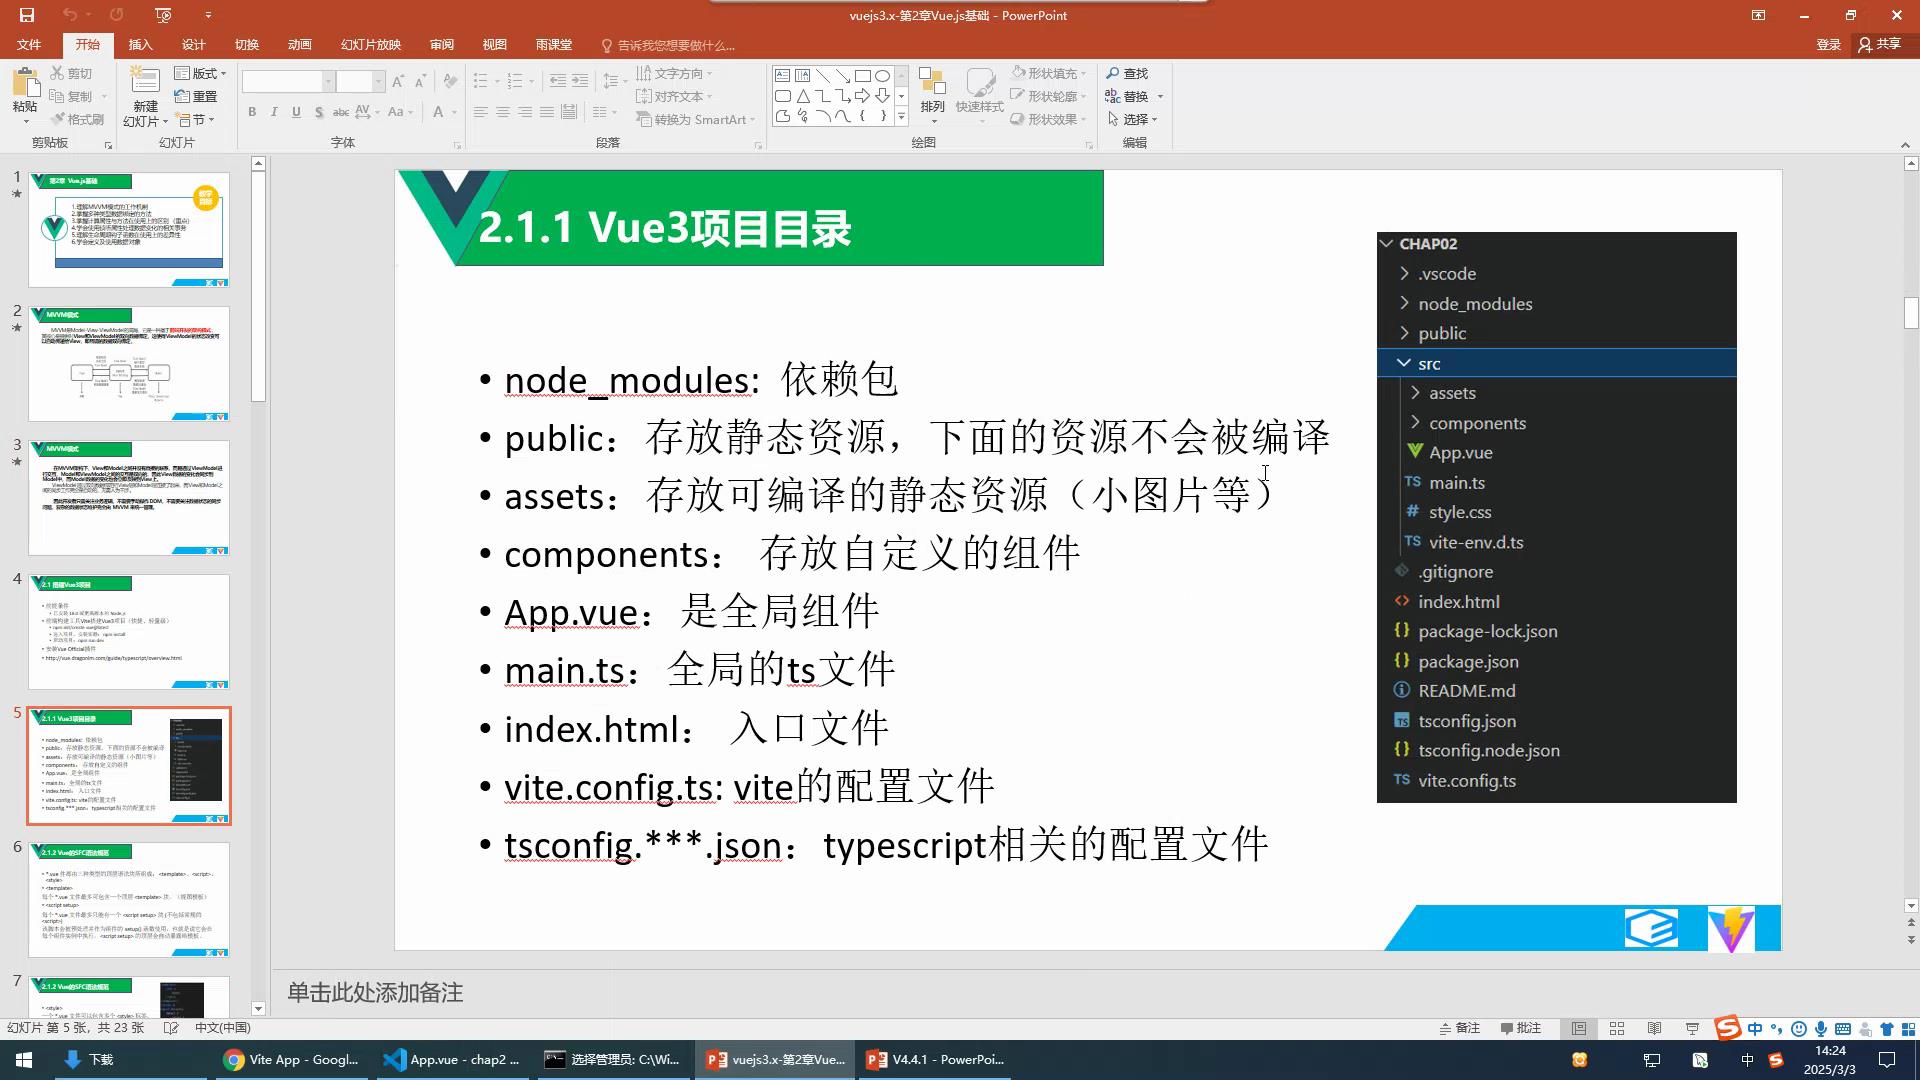
Task: Toggle Normal view in the status bar
Action: click(x=1579, y=1028)
